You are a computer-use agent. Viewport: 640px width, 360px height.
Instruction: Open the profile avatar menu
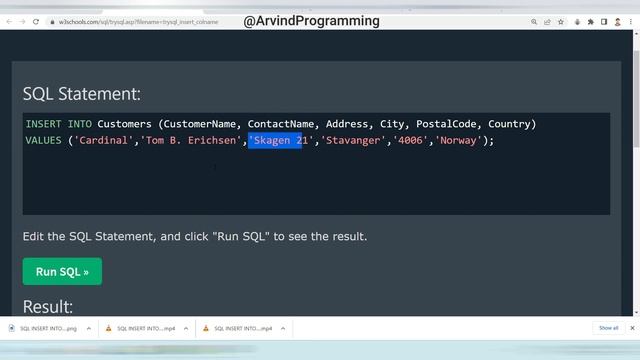pos(618,22)
